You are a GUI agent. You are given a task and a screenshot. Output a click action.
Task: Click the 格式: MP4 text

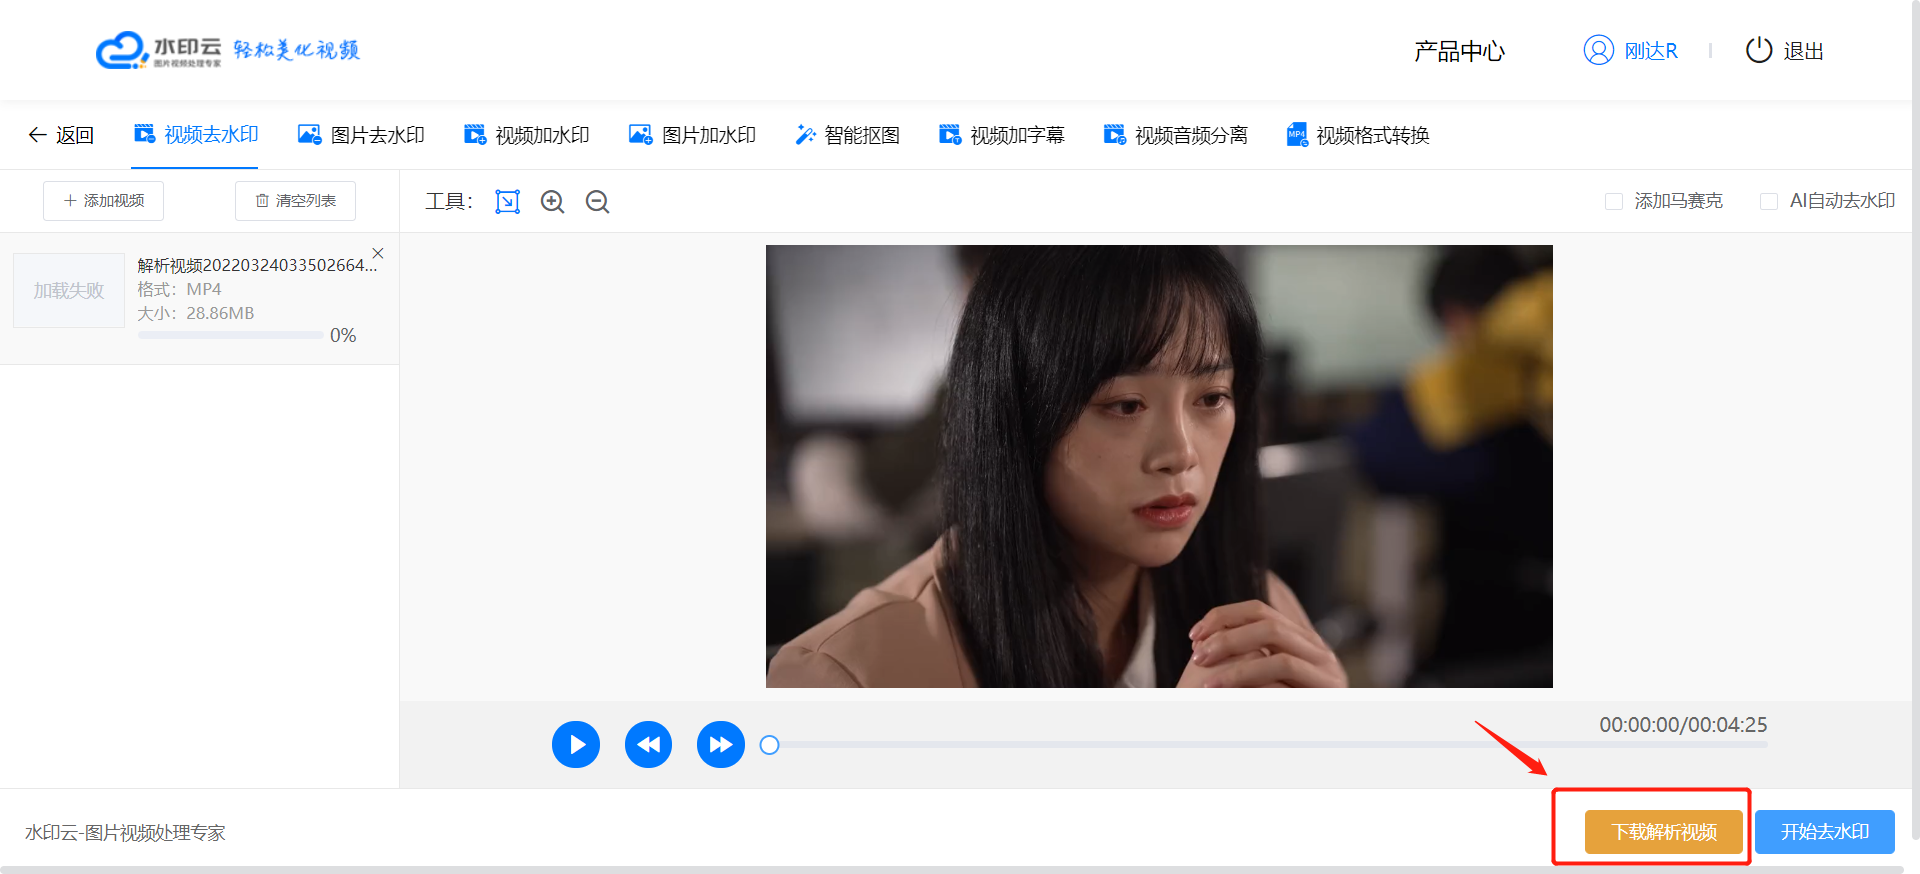point(179,289)
